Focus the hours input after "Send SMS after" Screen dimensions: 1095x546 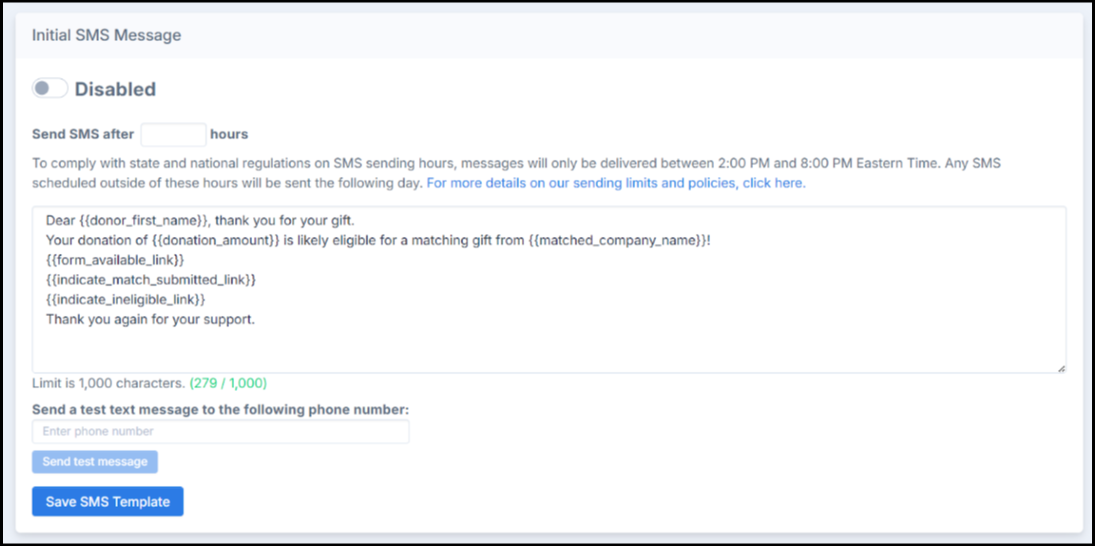[173, 134]
